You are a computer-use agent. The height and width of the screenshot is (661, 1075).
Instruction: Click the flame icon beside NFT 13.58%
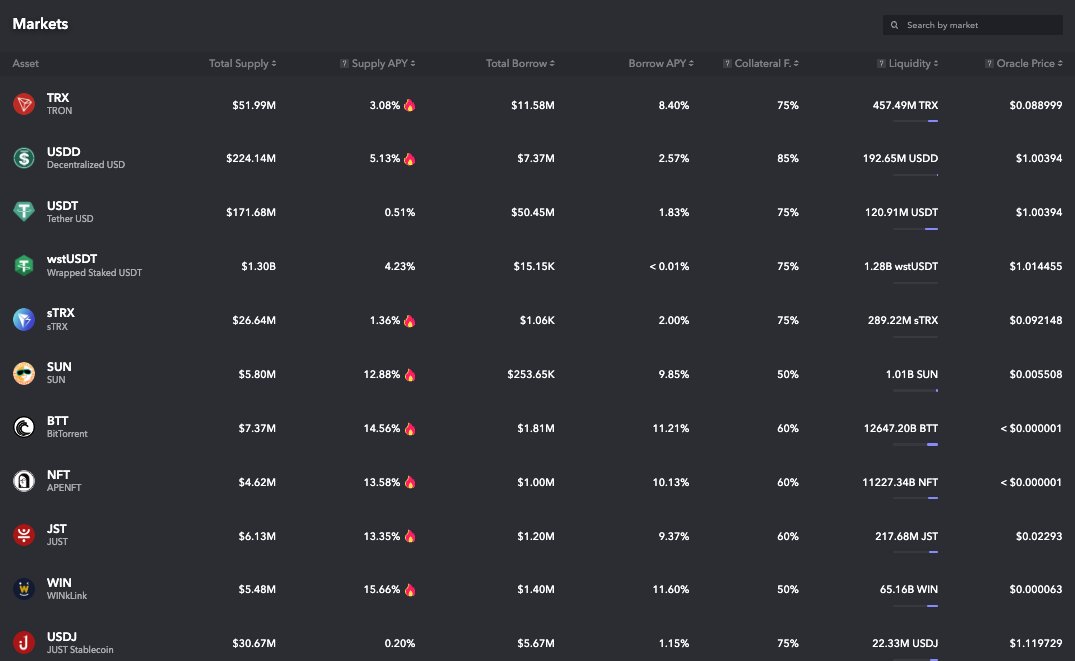coord(409,482)
